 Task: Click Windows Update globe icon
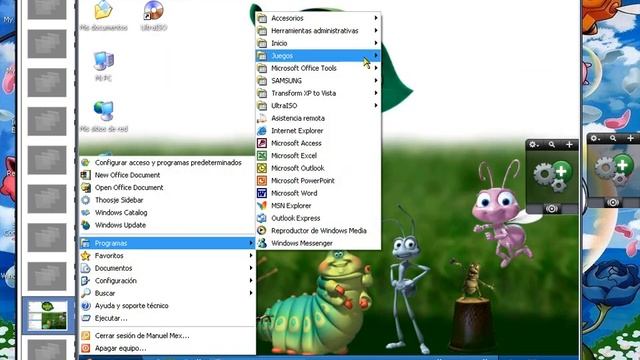coord(86,225)
